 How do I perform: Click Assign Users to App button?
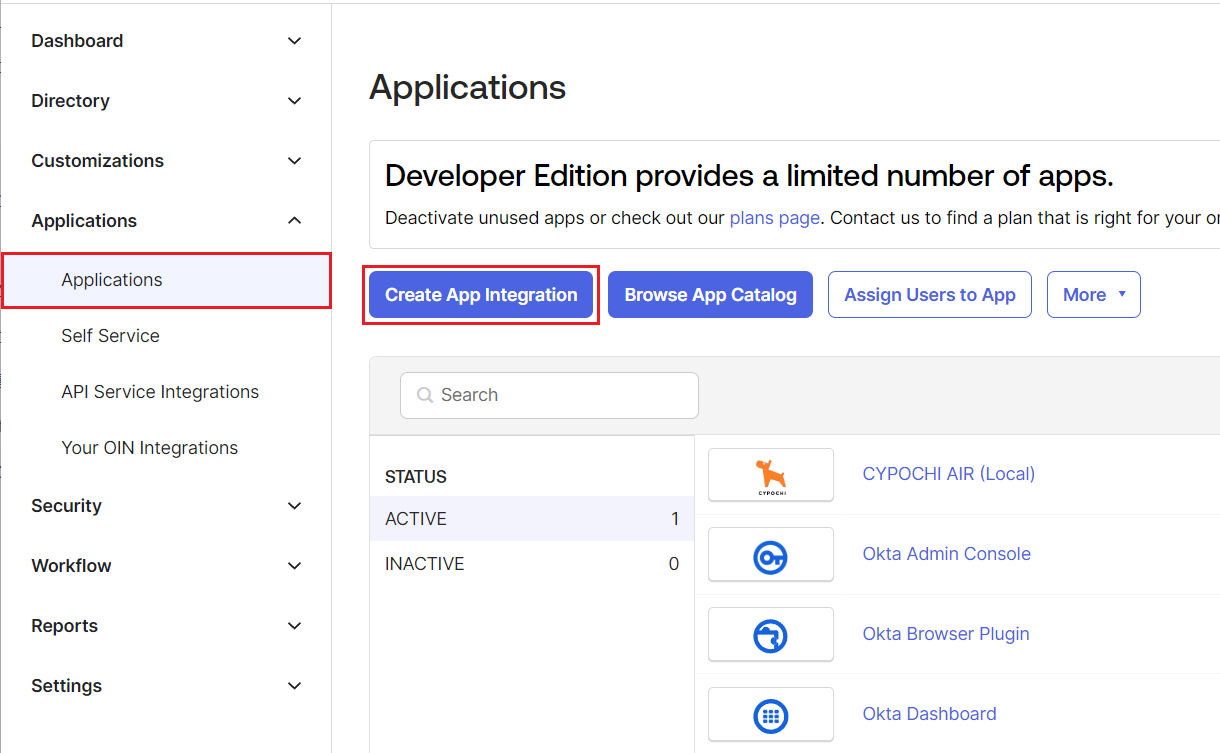click(930, 295)
